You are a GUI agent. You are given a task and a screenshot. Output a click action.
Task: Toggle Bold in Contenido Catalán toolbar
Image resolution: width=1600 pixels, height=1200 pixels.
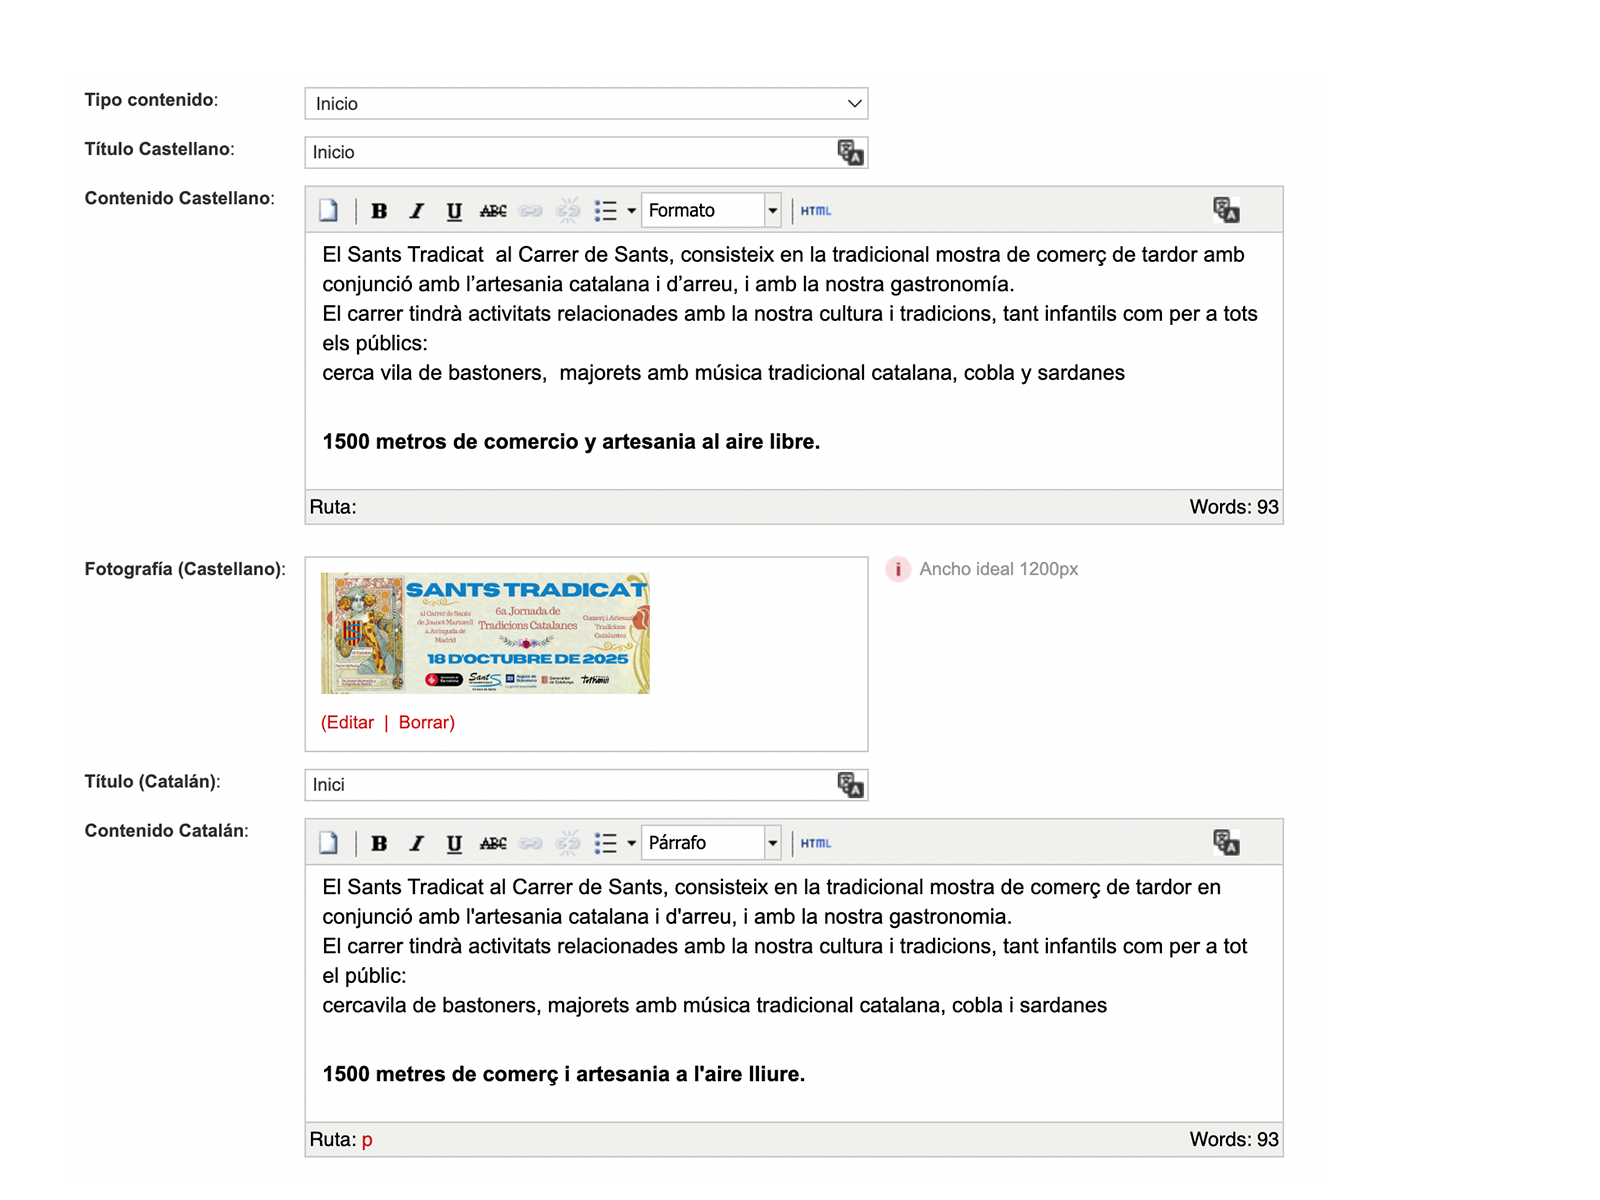(x=379, y=843)
